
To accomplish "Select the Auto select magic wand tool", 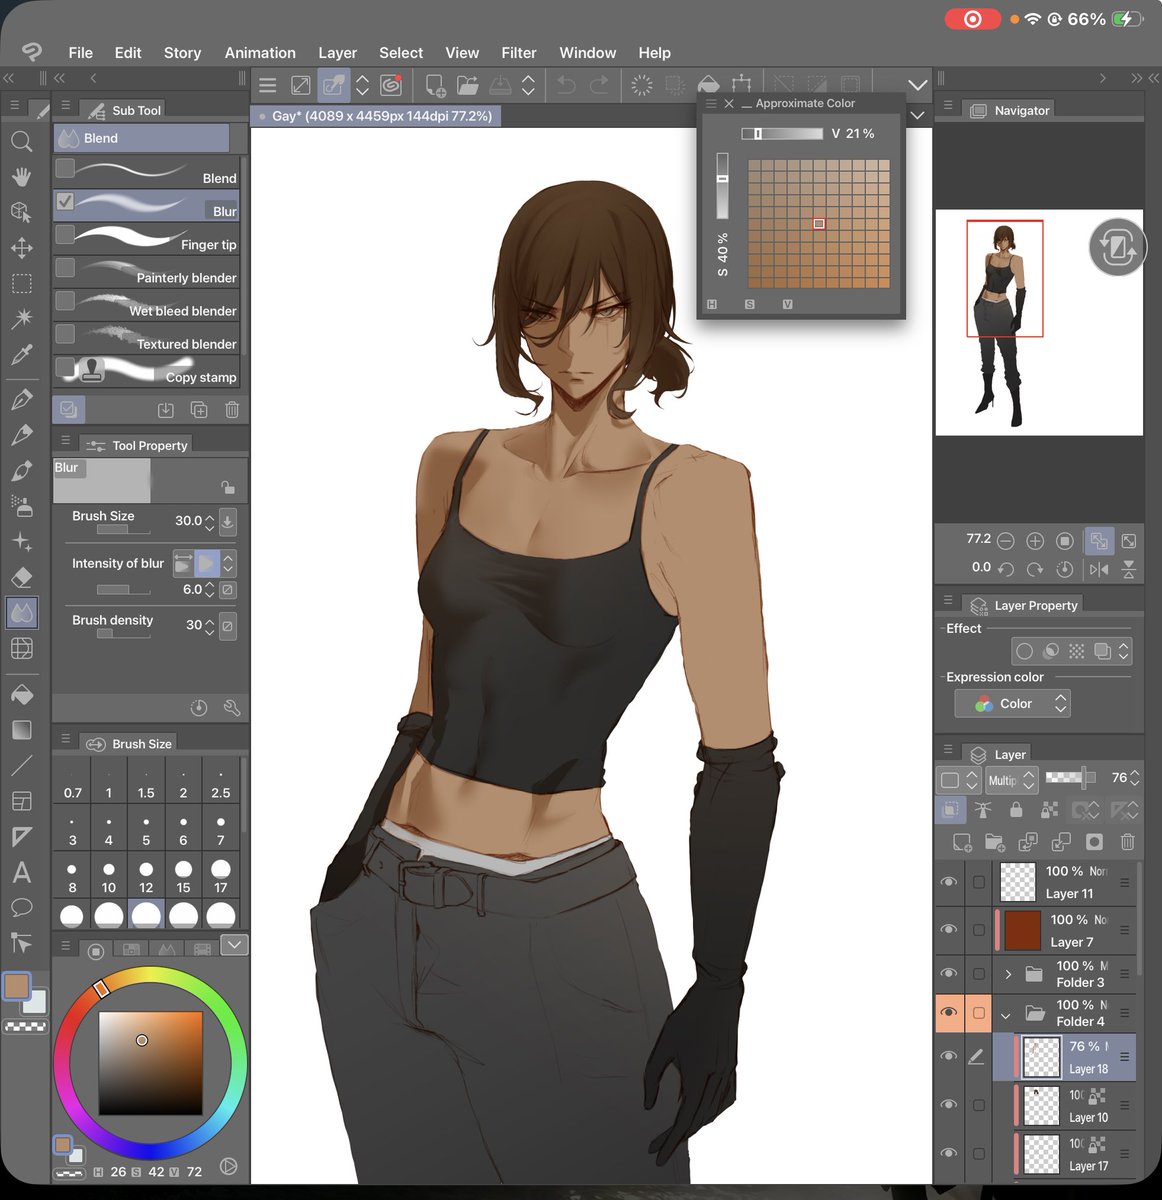I will (x=21, y=318).
